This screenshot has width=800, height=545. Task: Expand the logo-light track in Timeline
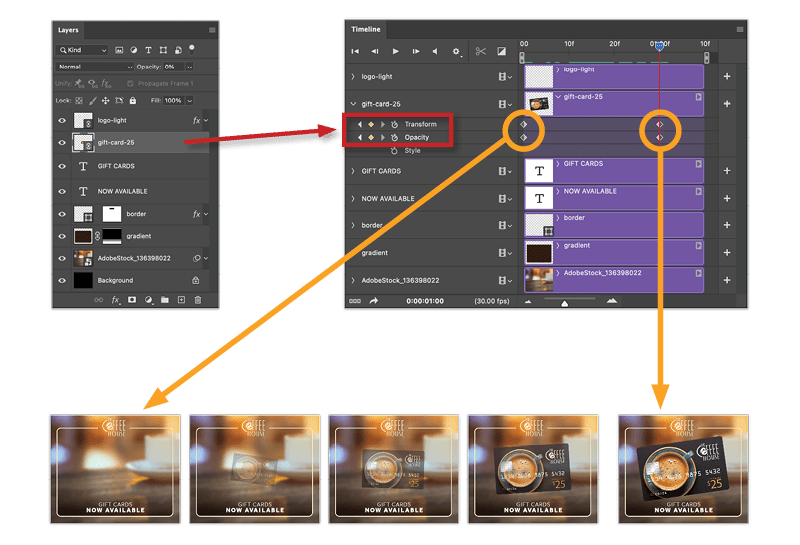(353, 77)
